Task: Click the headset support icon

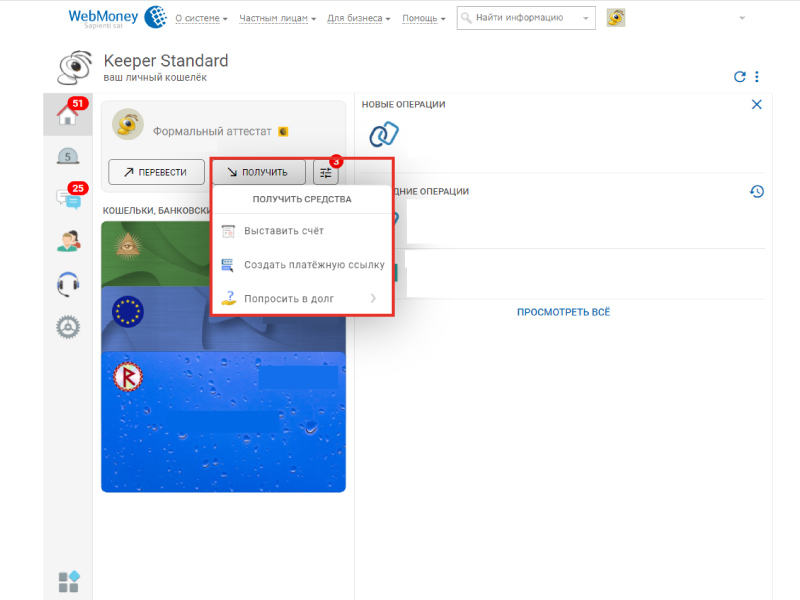Action: tap(67, 284)
